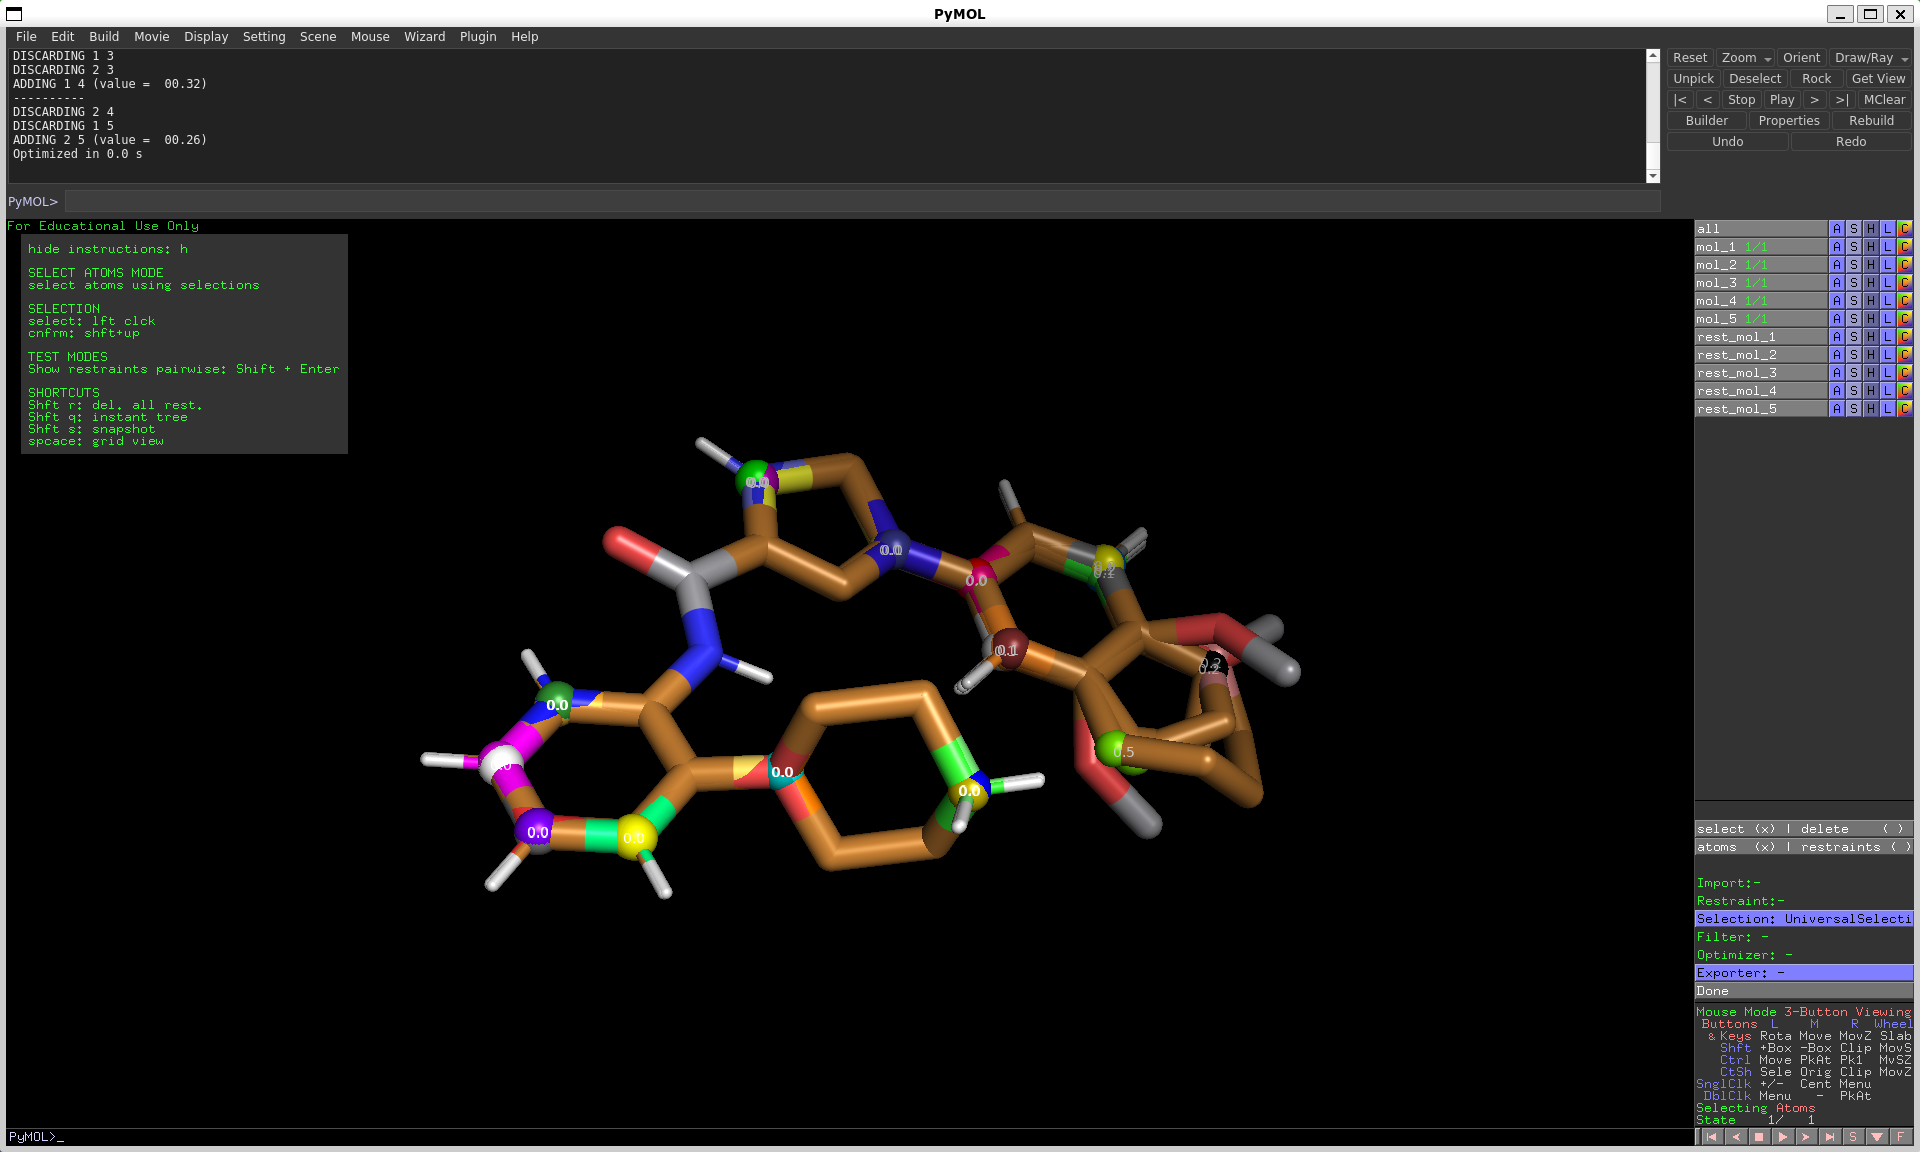Viewport: 1920px width, 1152px height.
Task: Open the Draw/Ray dropdown button
Action: [1870, 58]
